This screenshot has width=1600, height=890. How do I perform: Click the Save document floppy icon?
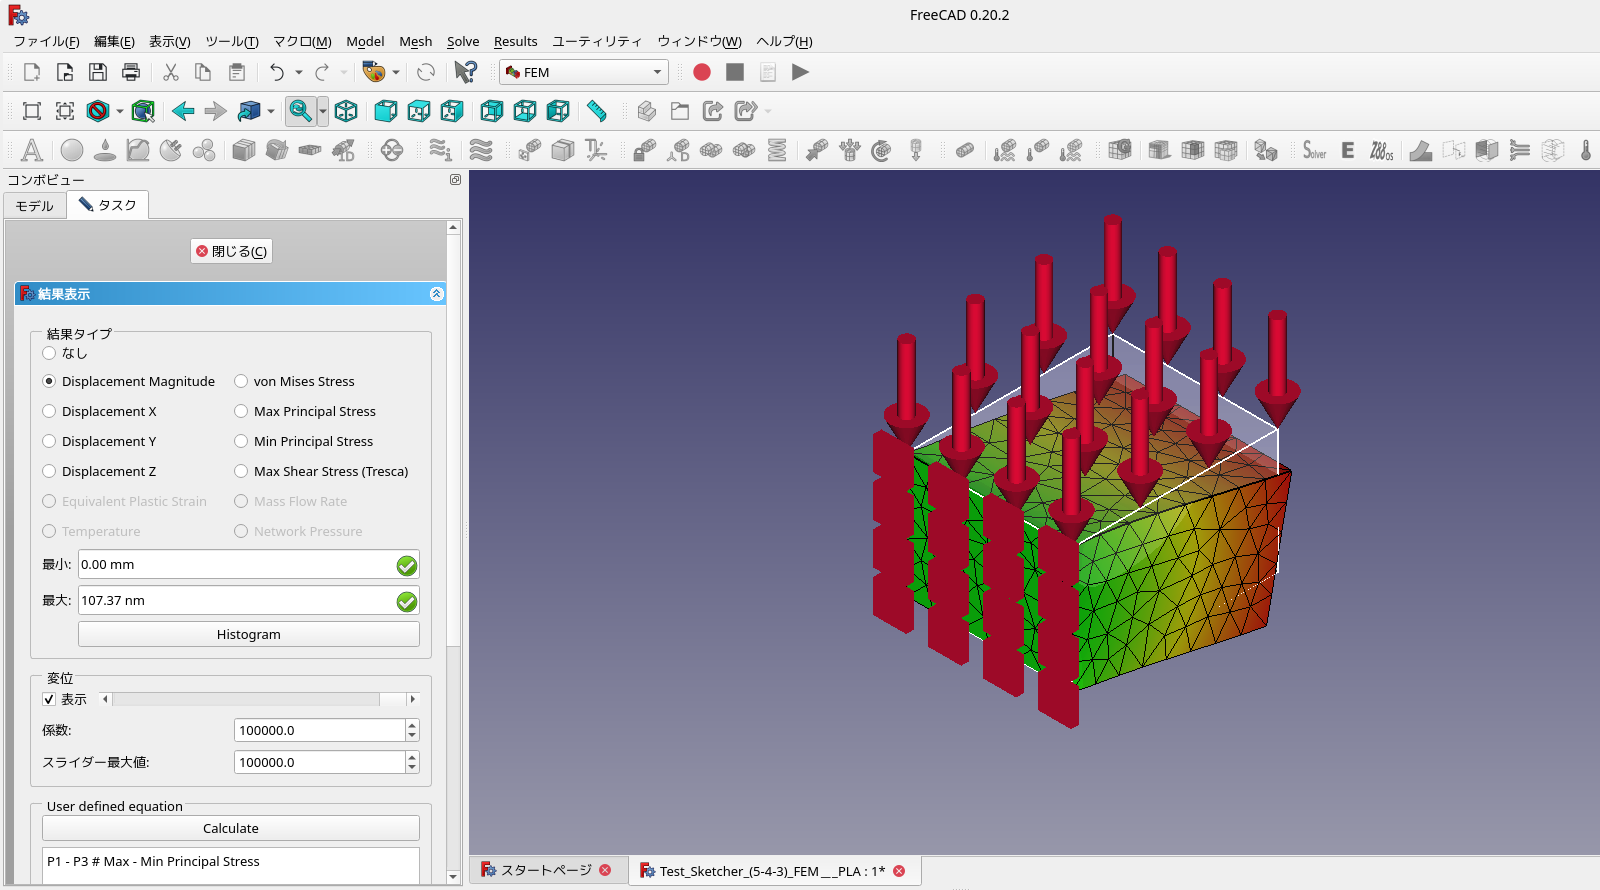coord(98,72)
